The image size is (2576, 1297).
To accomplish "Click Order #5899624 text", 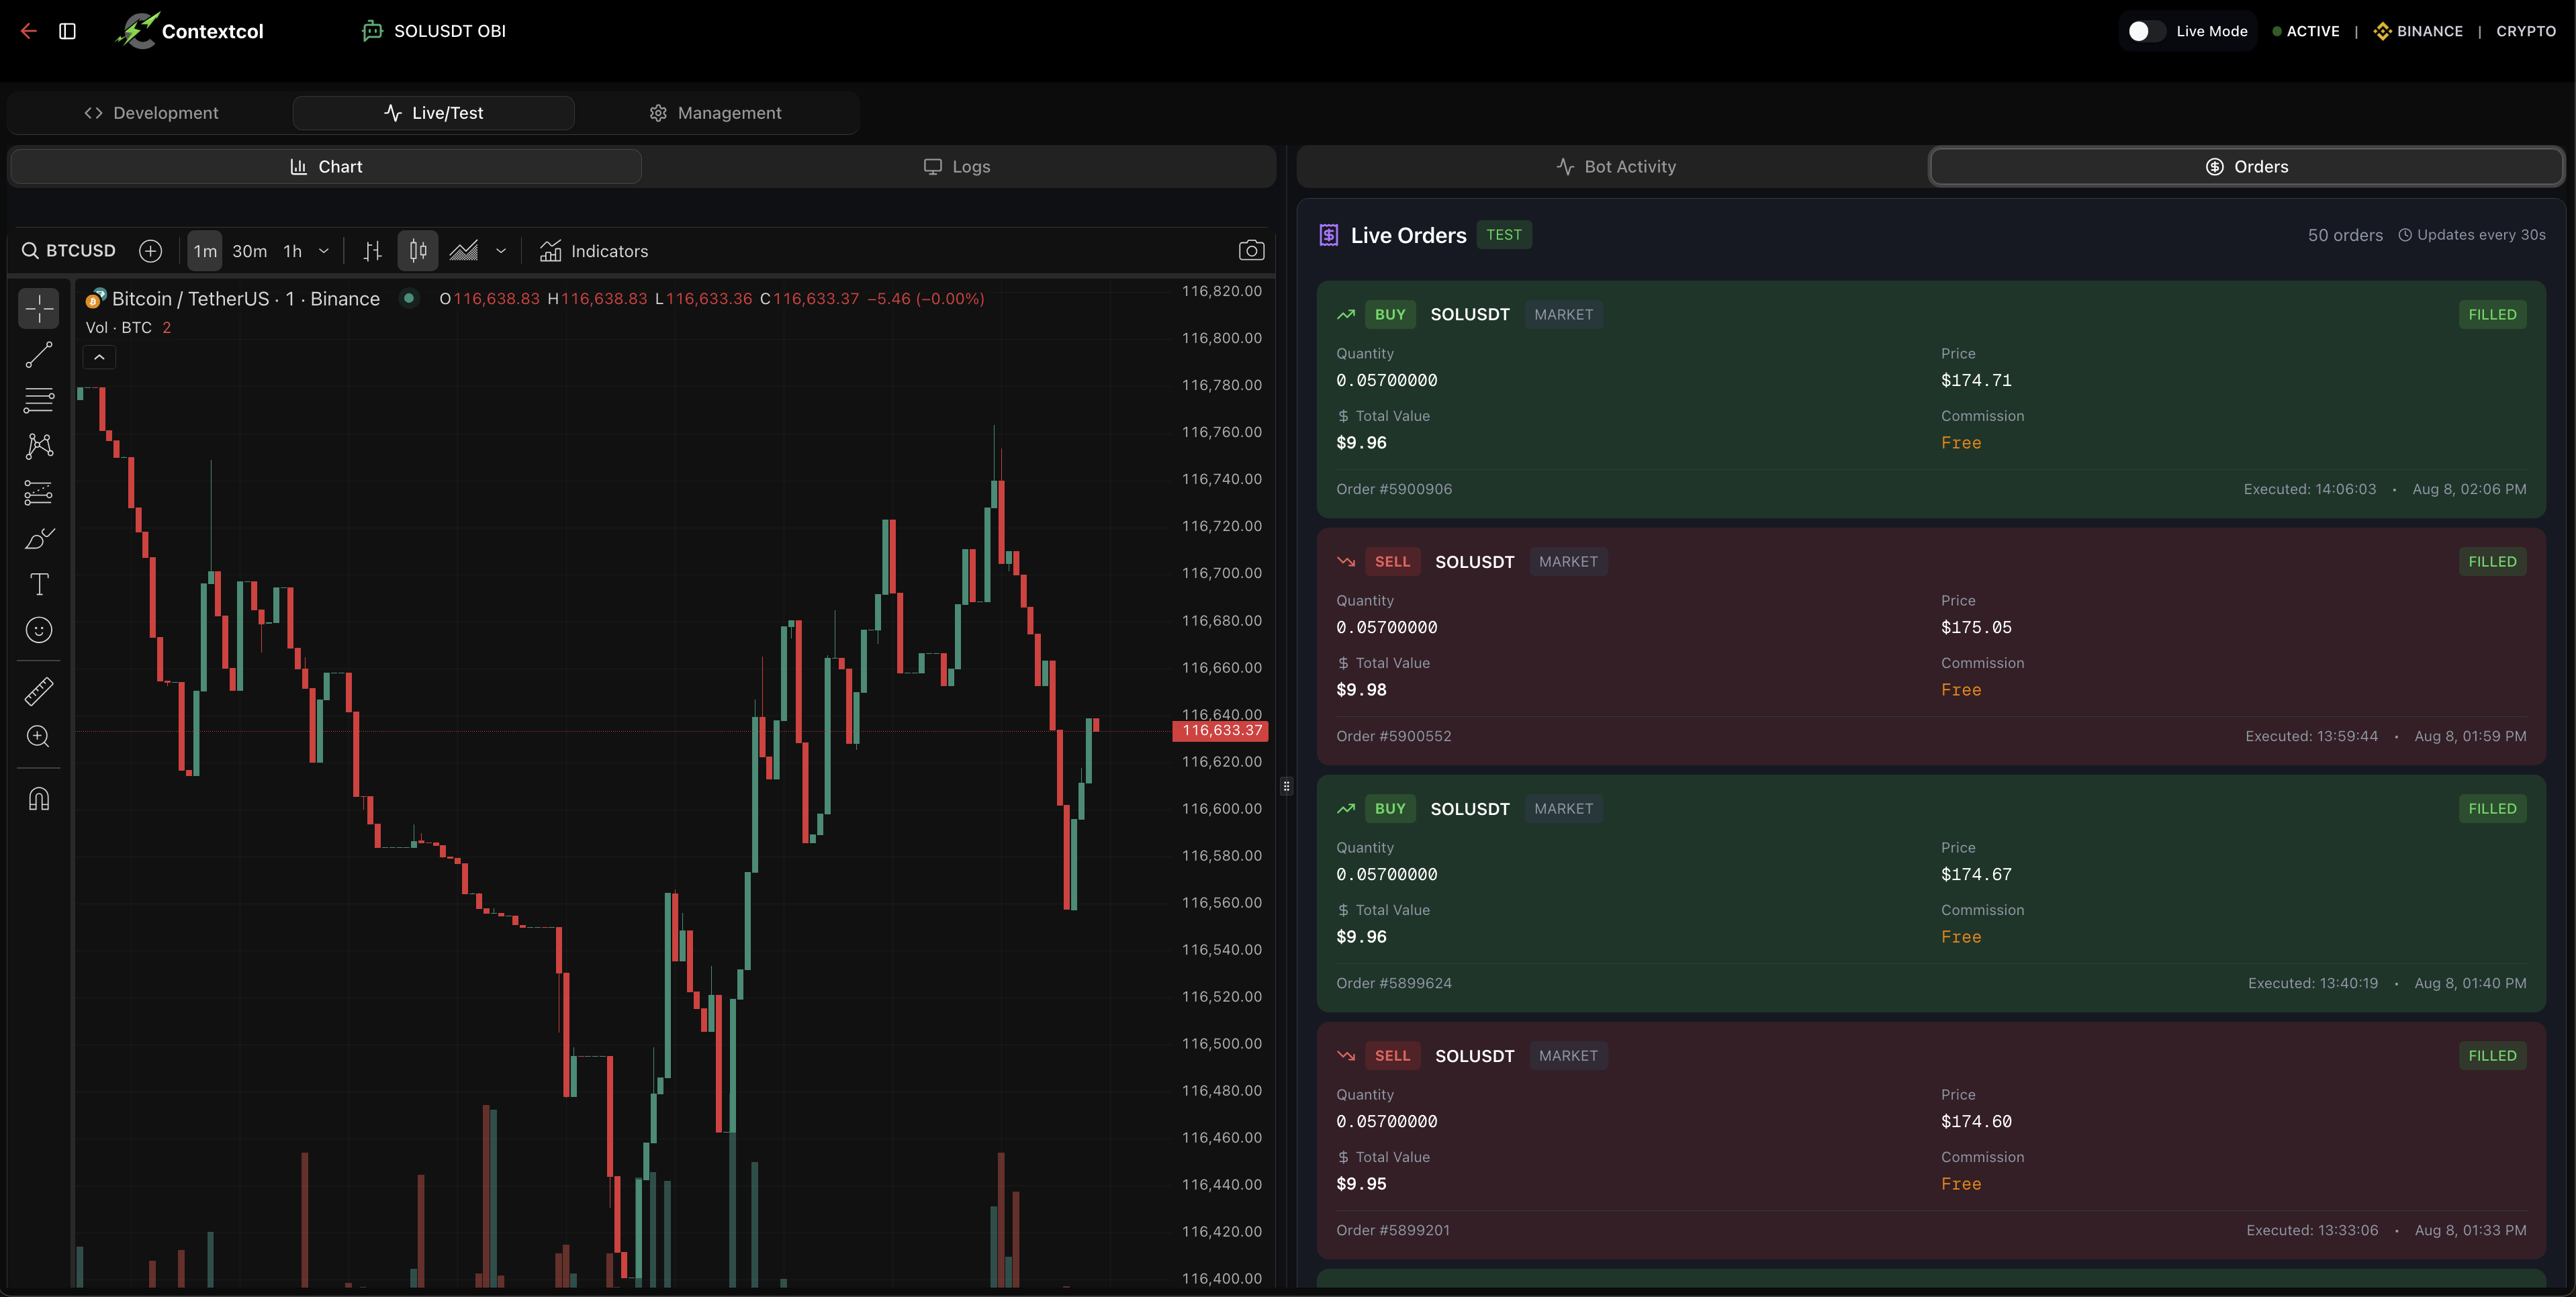I will point(1394,984).
